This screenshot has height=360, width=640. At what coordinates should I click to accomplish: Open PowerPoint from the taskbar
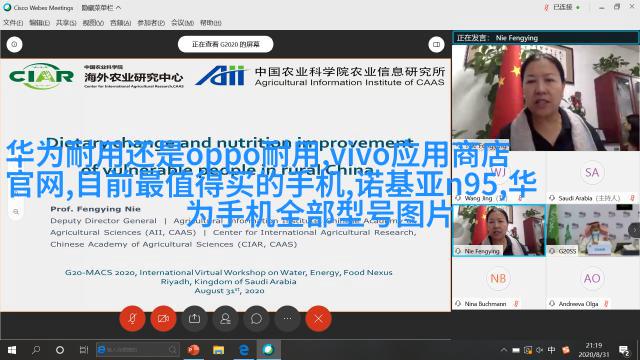(x=193, y=350)
